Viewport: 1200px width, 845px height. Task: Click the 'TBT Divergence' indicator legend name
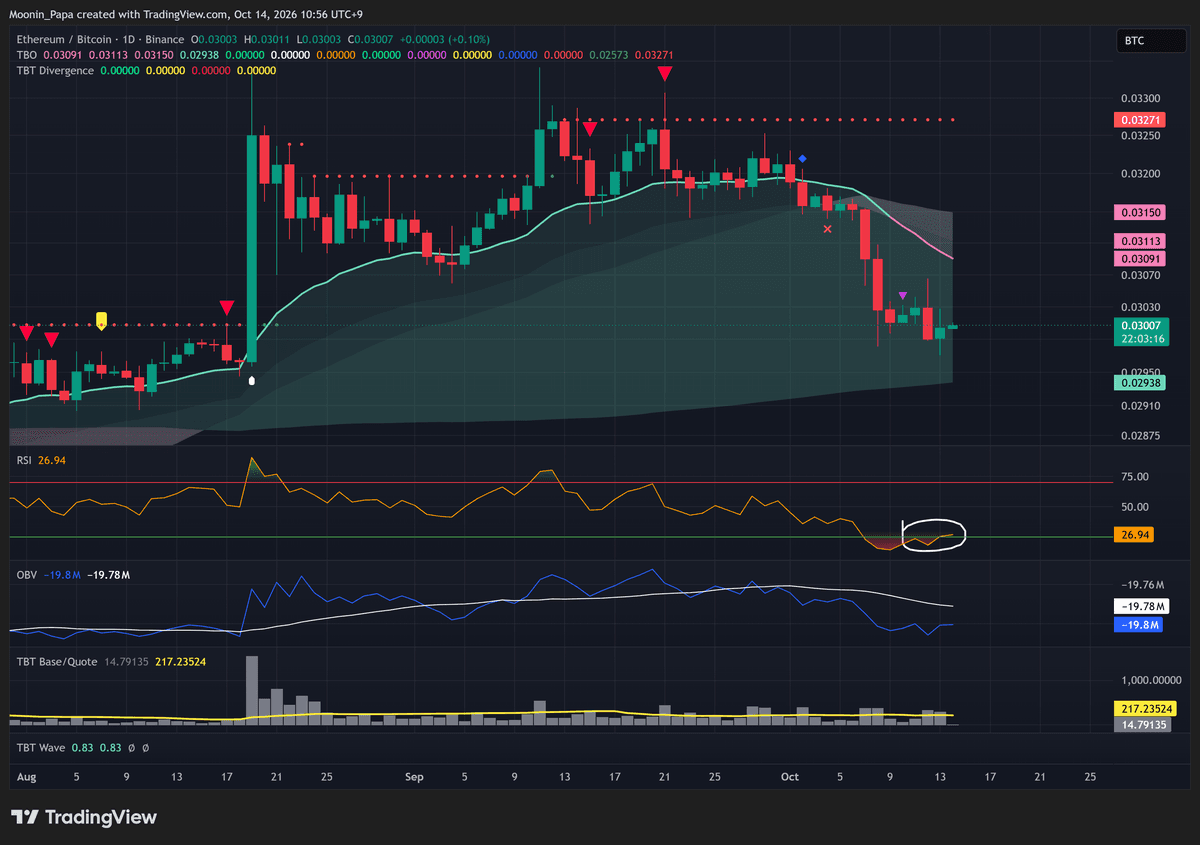pos(55,70)
